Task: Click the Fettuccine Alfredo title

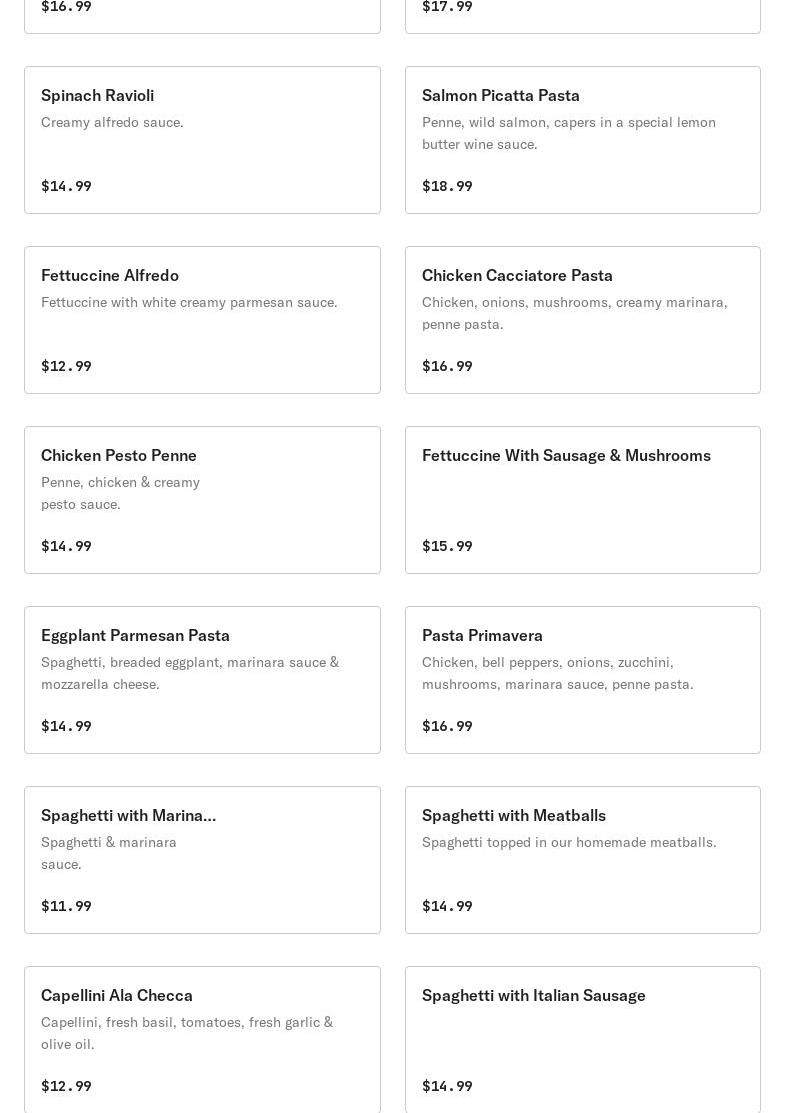Action: (110, 276)
